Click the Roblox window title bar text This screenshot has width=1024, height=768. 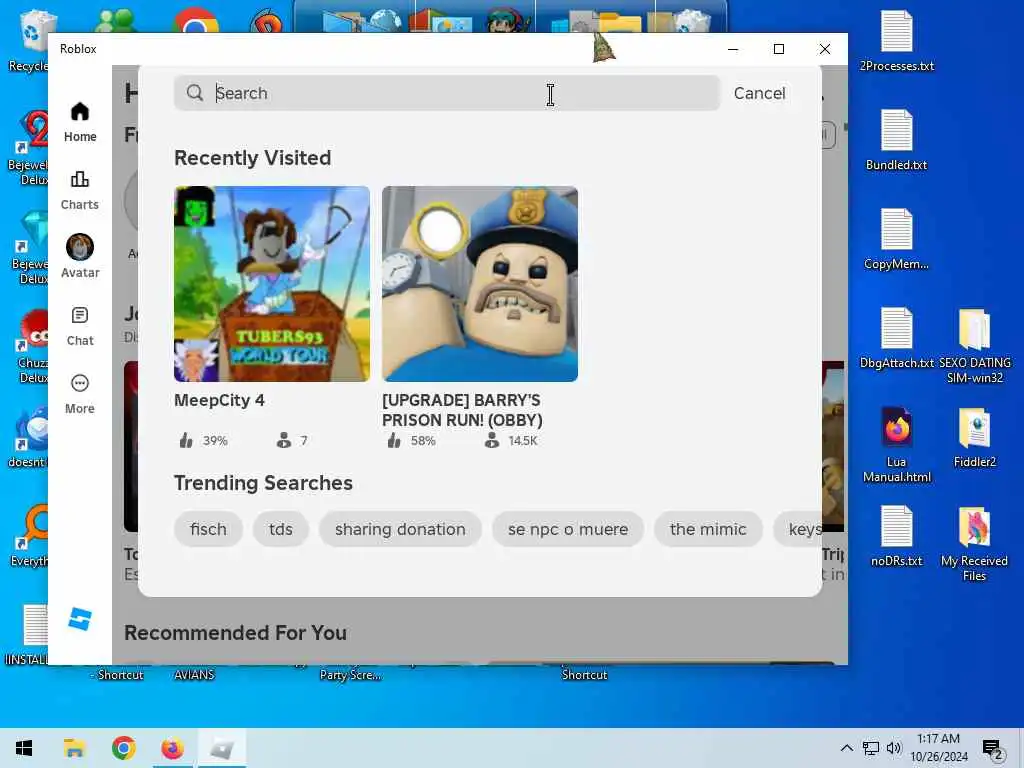coord(78,49)
